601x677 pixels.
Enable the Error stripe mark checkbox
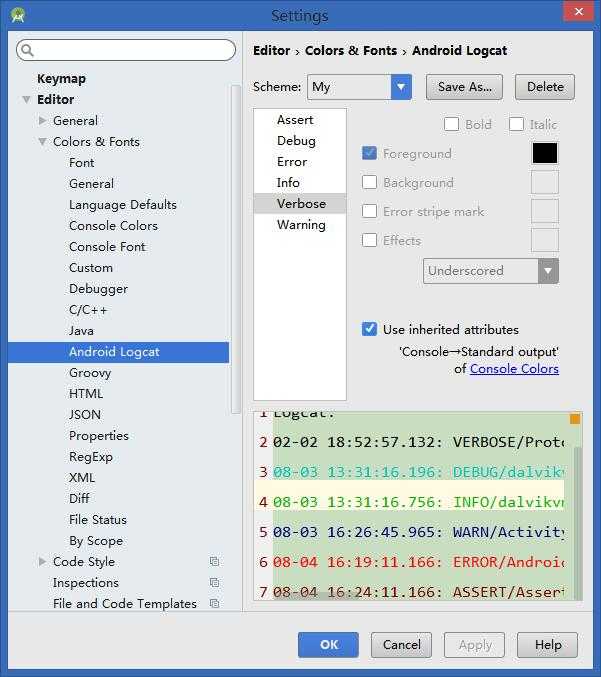(x=369, y=211)
